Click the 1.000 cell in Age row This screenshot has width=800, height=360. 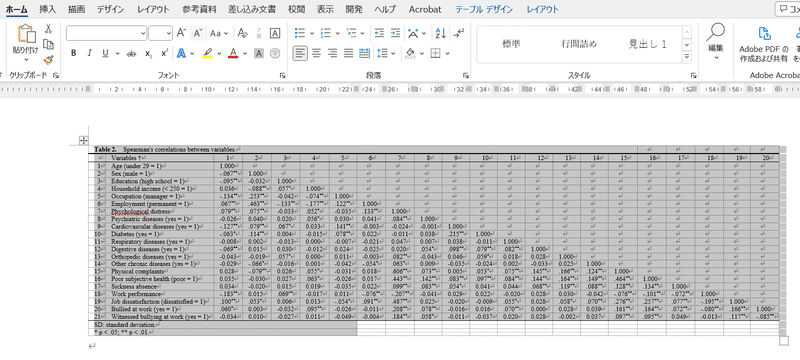click(x=227, y=166)
